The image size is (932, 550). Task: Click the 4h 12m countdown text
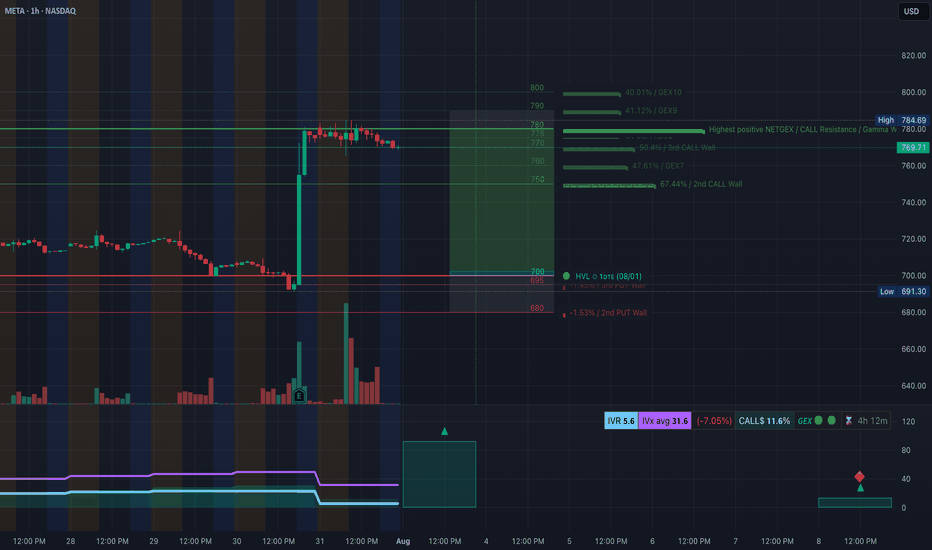click(873, 420)
